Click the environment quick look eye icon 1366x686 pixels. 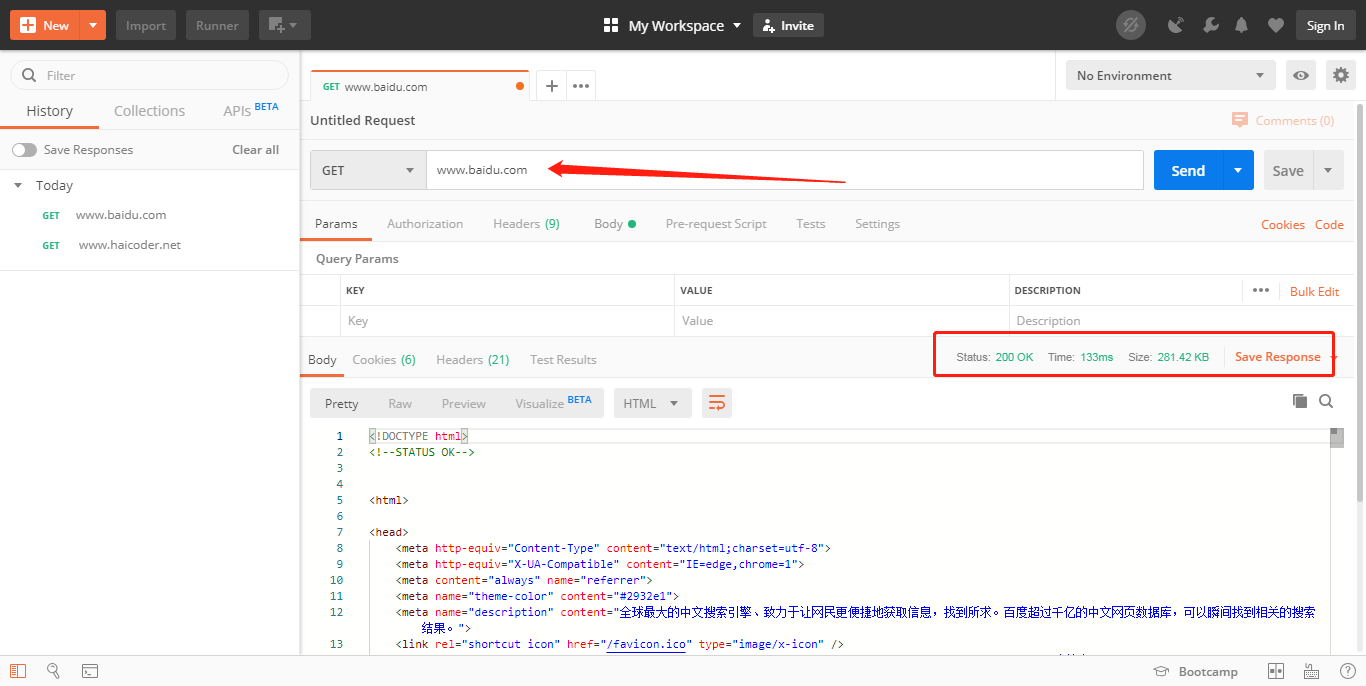tap(1300, 75)
